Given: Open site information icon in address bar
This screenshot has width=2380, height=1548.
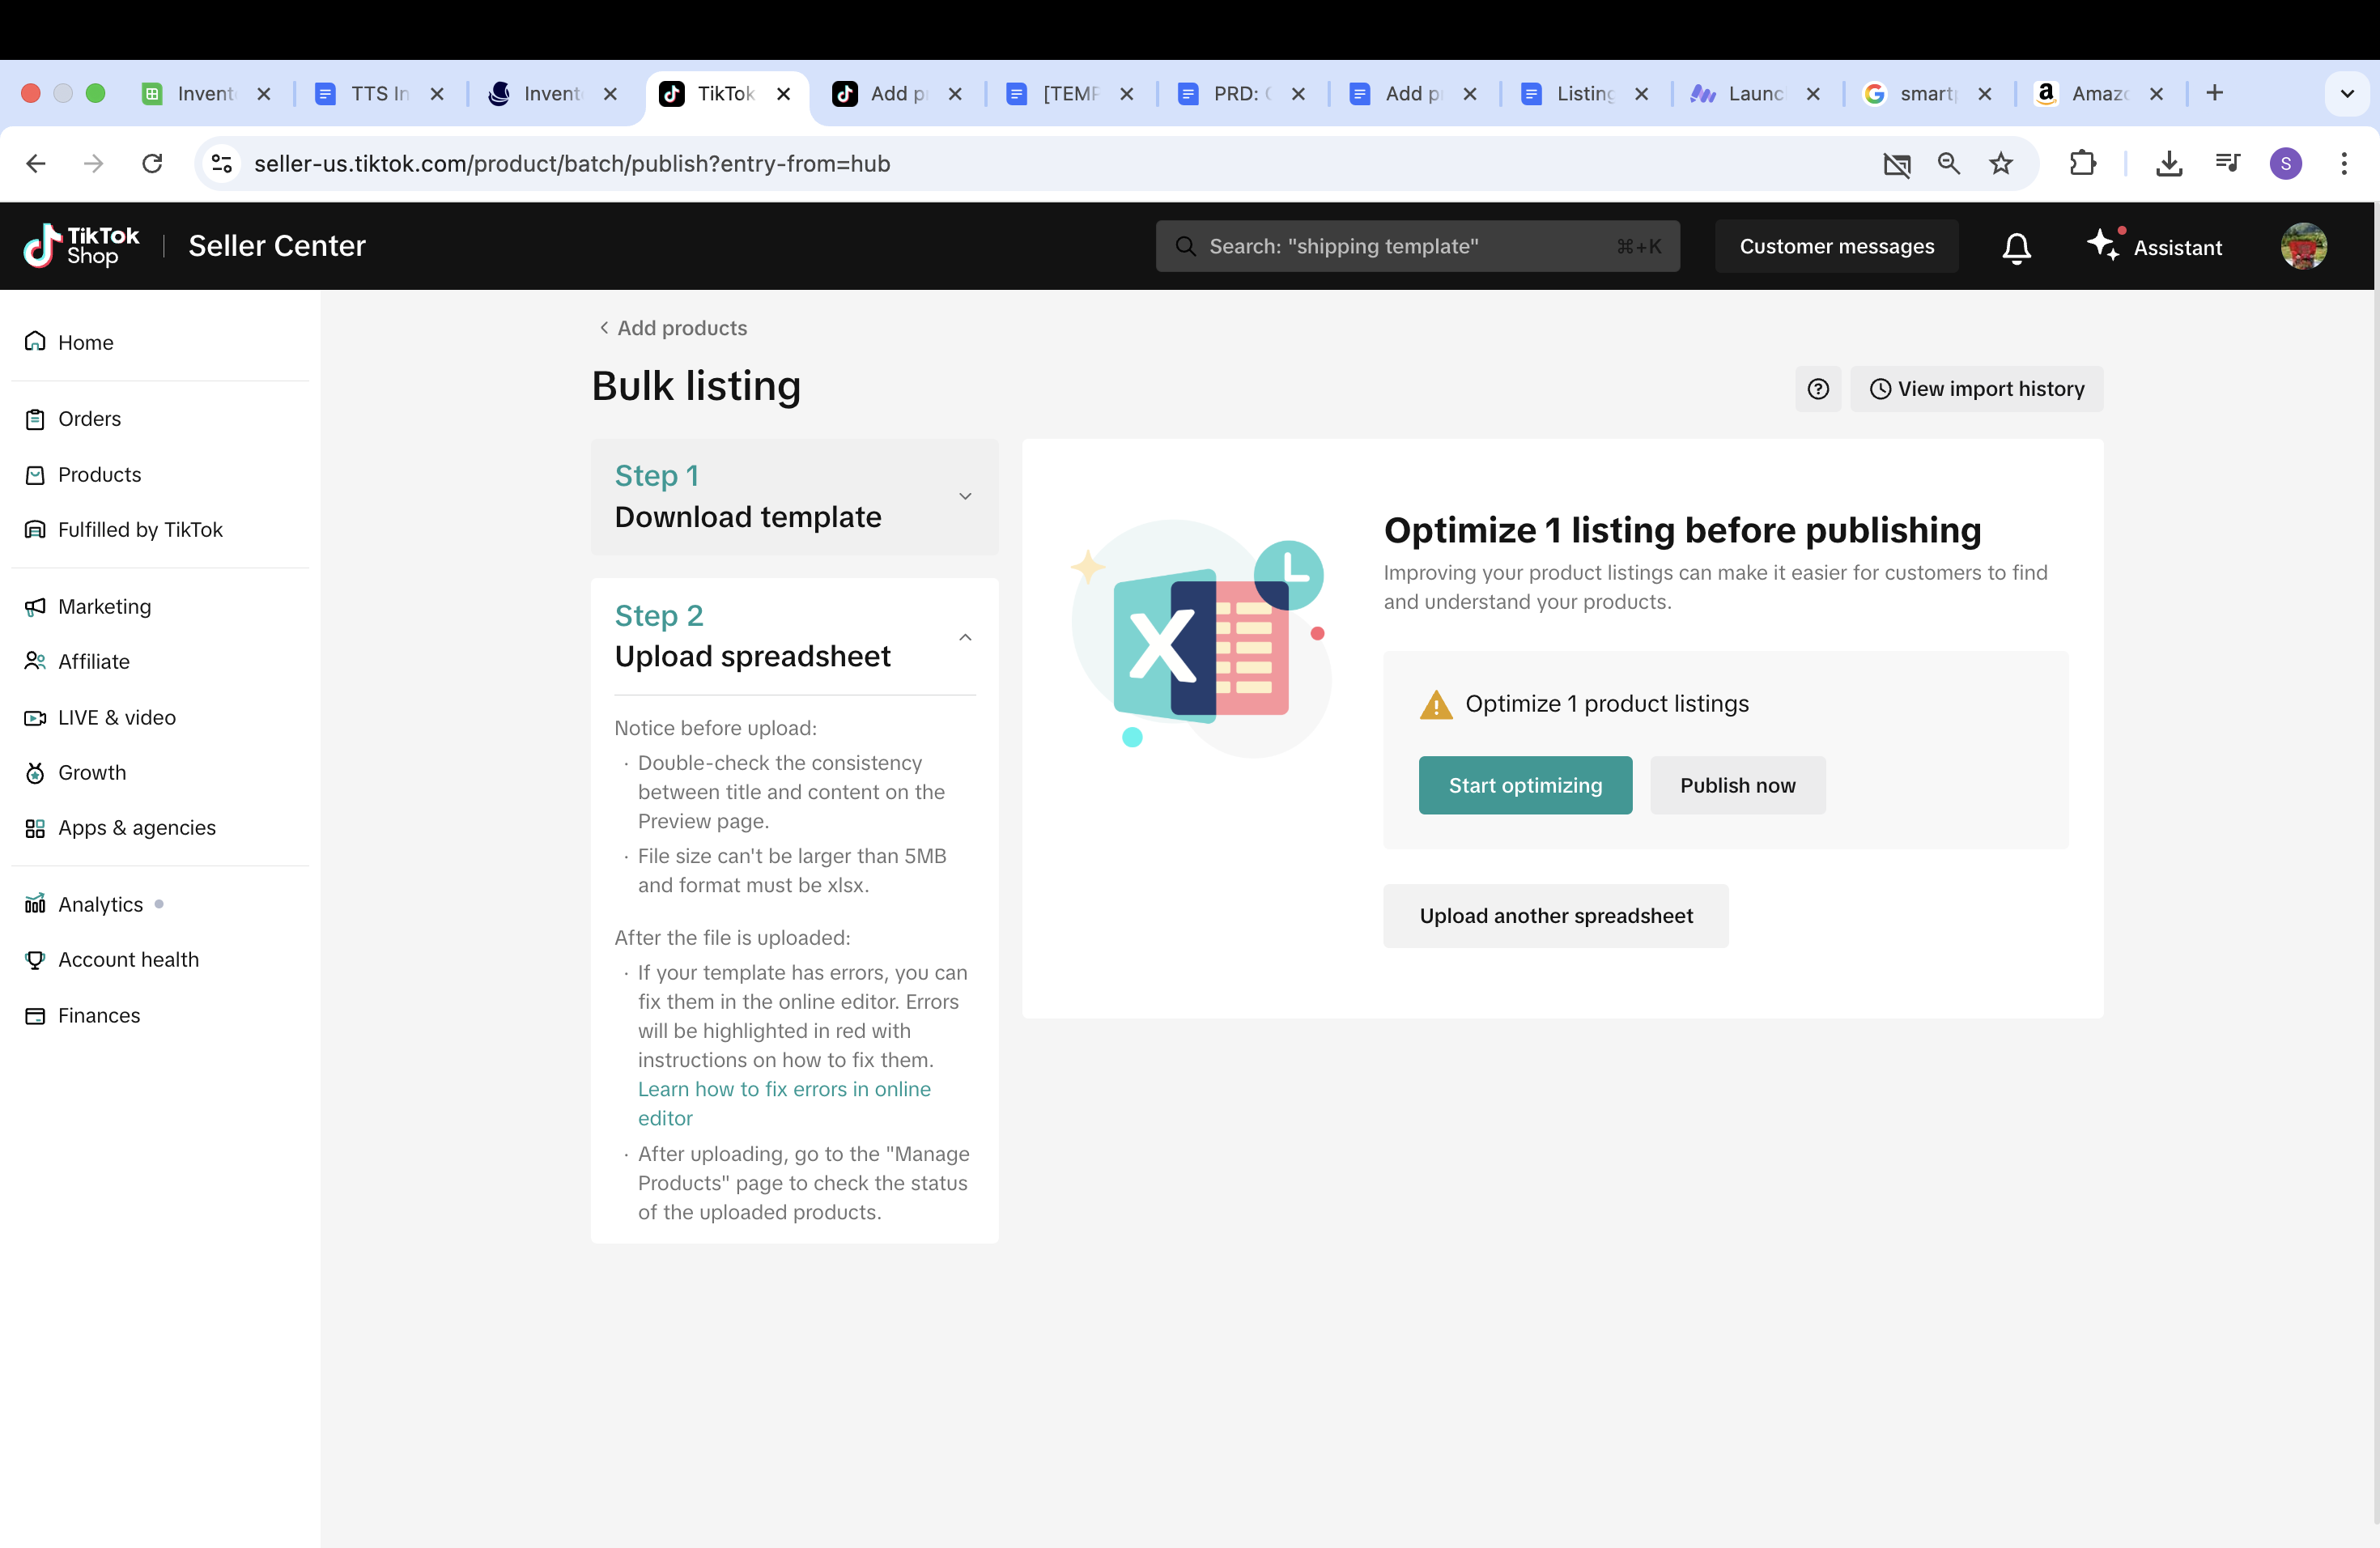Looking at the screenshot, I should coord(222,163).
